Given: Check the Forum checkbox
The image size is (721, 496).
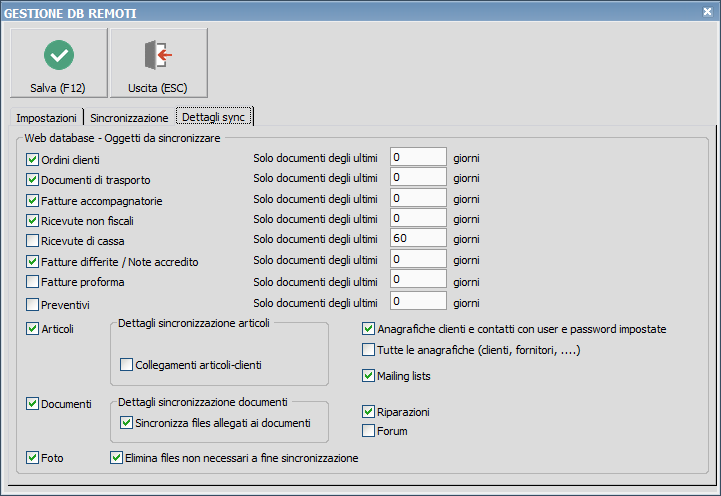Looking at the screenshot, I should pyautogui.click(x=368, y=431).
